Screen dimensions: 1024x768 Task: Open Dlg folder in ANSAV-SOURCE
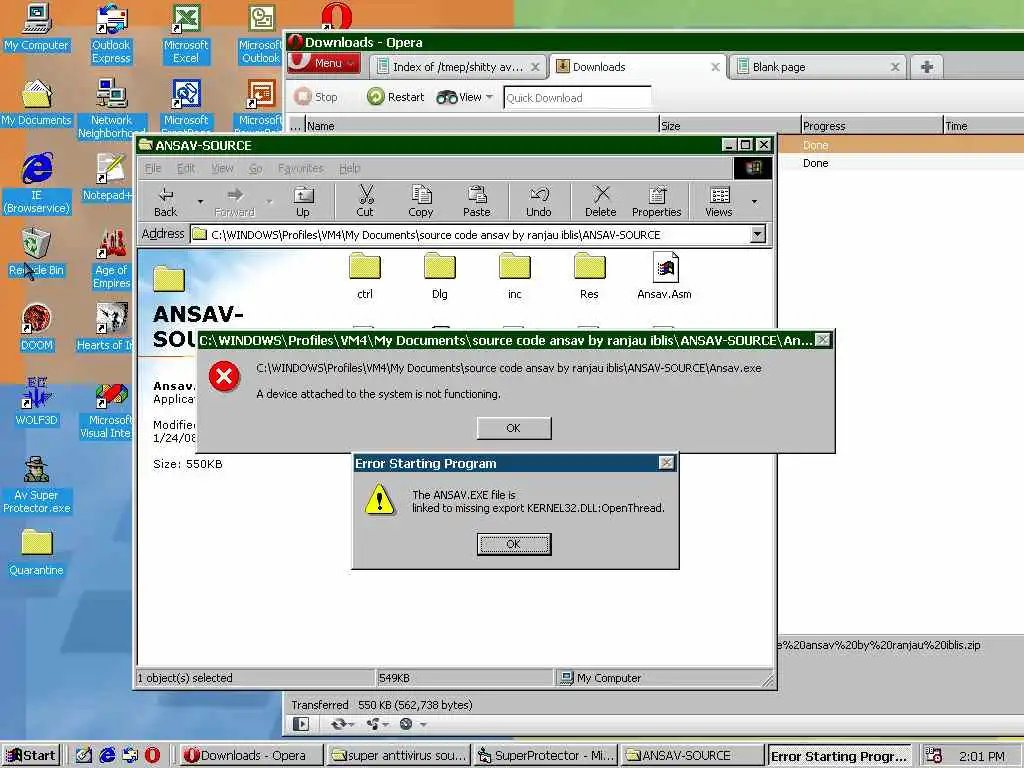pyautogui.click(x=440, y=277)
